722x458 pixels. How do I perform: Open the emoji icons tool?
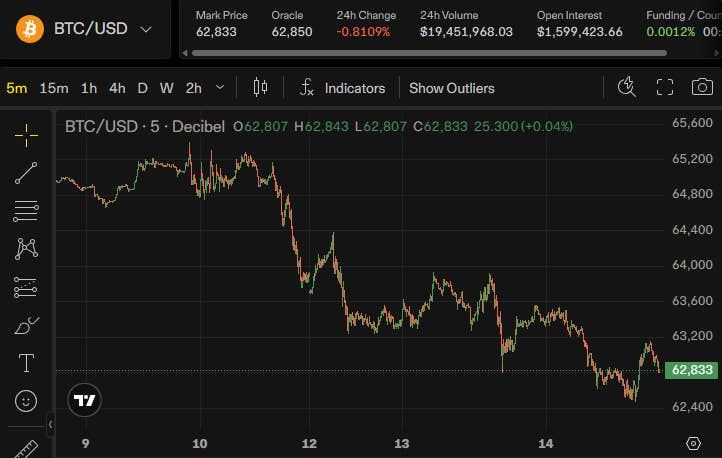(26, 401)
